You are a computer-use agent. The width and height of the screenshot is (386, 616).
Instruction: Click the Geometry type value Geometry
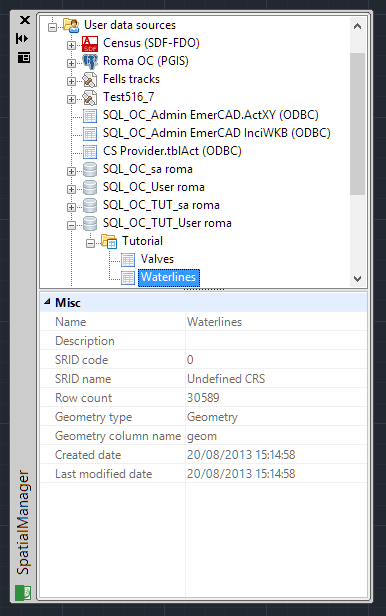point(212,417)
